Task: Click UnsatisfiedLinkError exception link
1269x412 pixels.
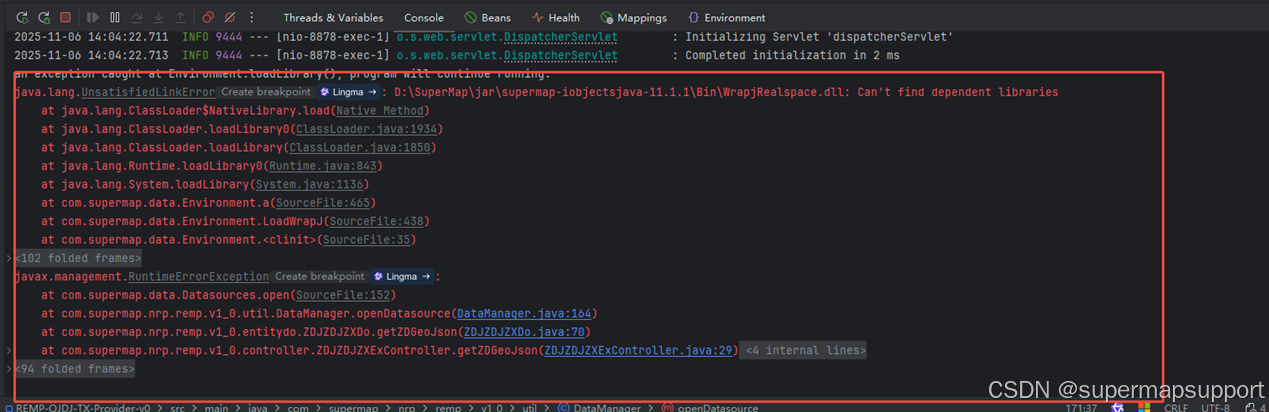Action: [x=148, y=92]
